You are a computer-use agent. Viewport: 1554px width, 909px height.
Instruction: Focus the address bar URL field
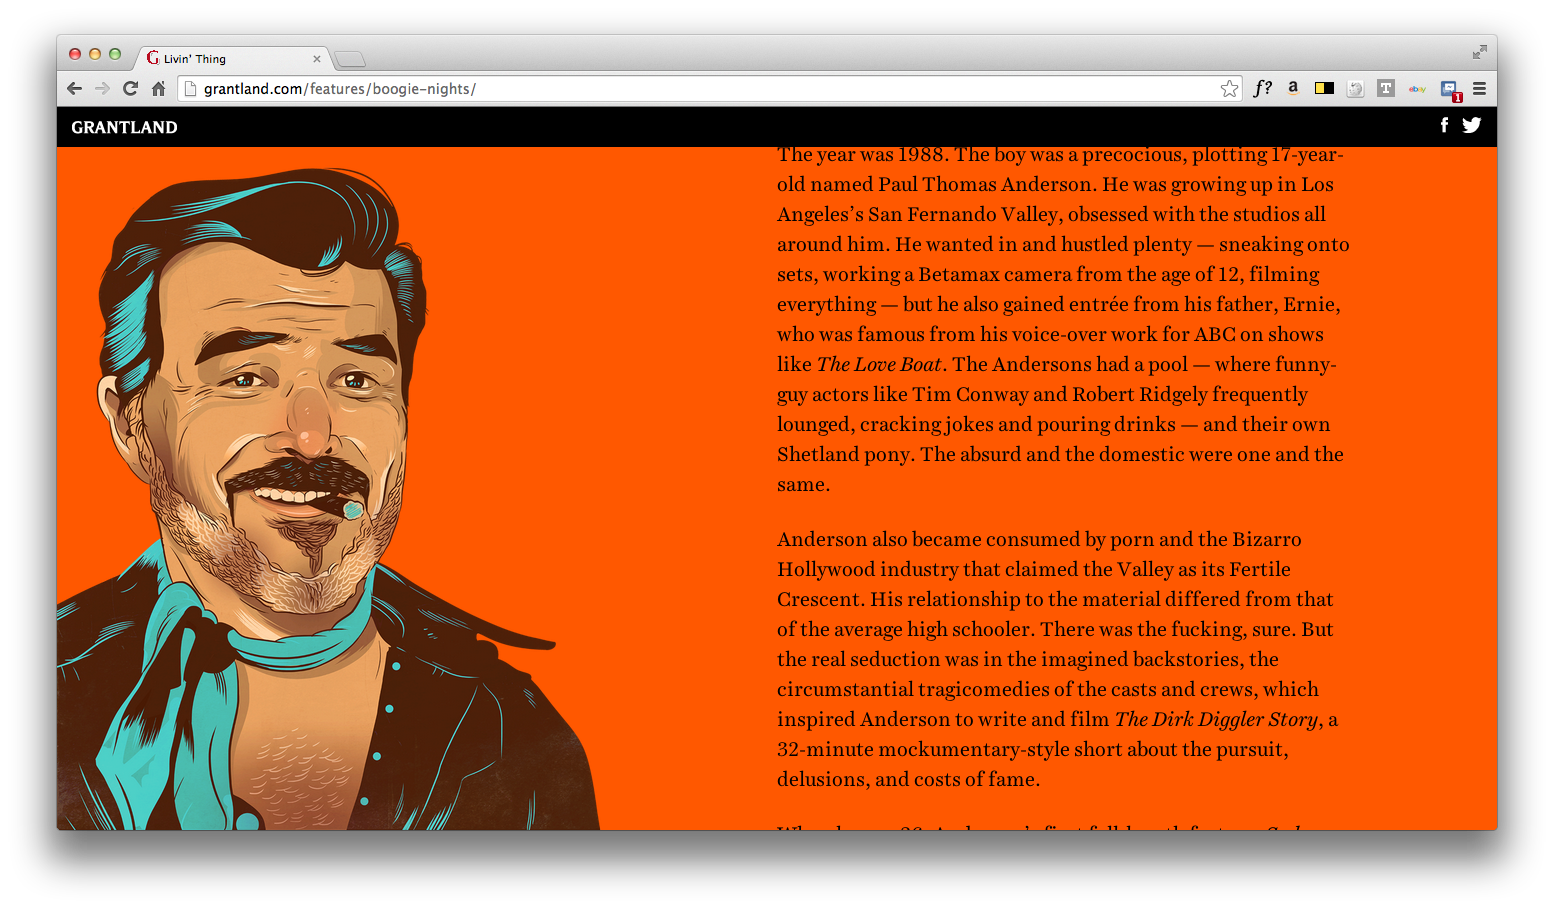point(700,89)
